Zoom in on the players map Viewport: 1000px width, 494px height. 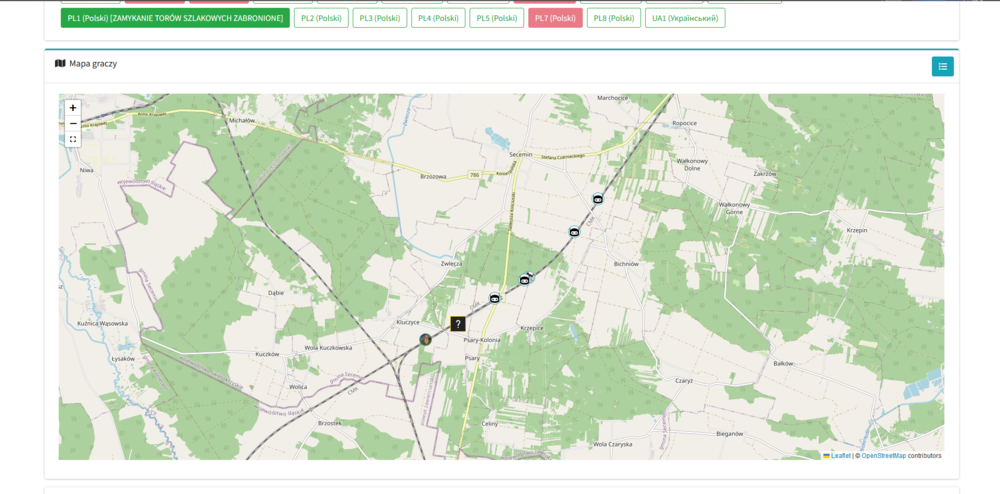73,108
